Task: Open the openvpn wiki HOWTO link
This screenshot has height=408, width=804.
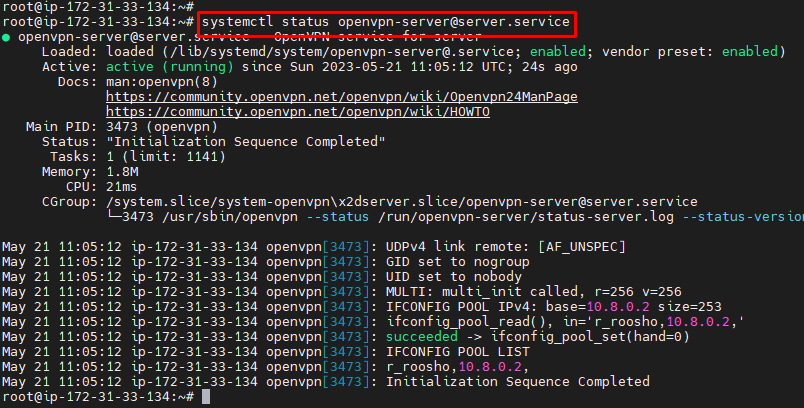Action: (298, 111)
